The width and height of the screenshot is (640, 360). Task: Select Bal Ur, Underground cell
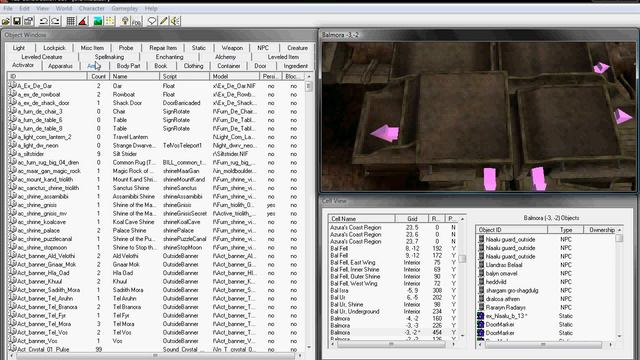(394, 311)
